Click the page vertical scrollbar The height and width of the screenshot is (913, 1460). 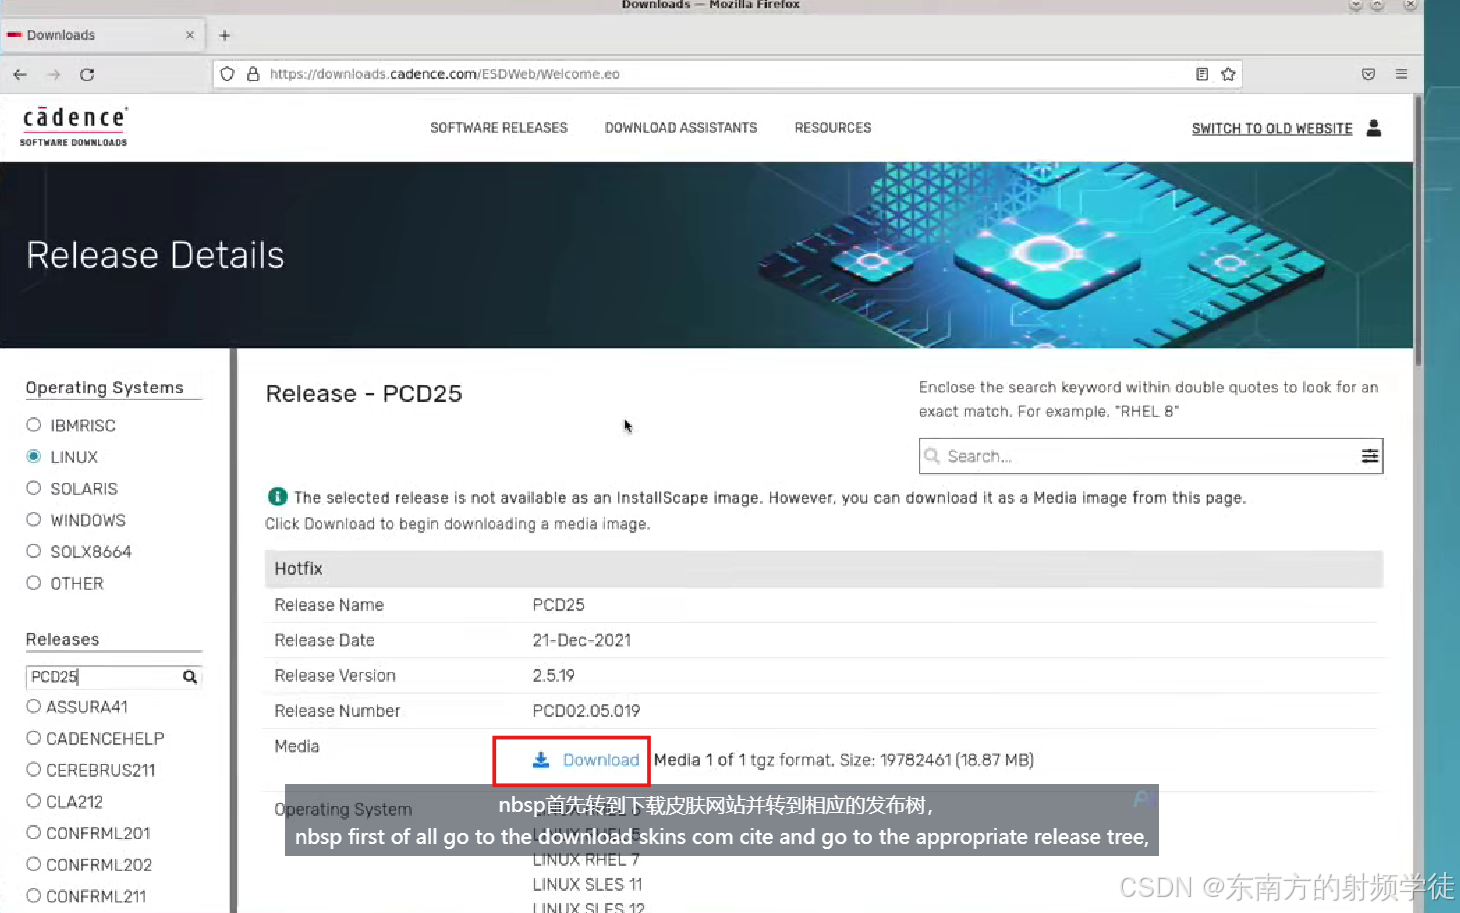pos(1418,230)
